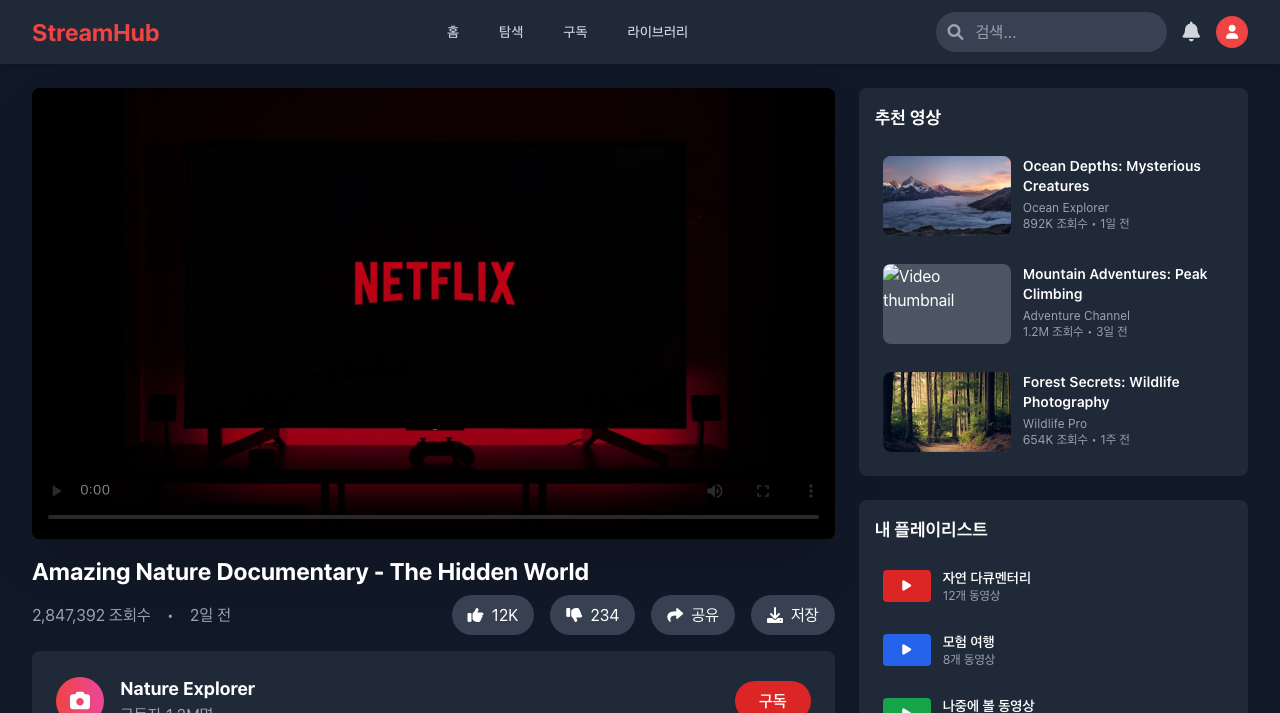Image resolution: width=1280 pixels, height=713 pixels.
Task: Click the video progress bar
Action: point(433,517)
